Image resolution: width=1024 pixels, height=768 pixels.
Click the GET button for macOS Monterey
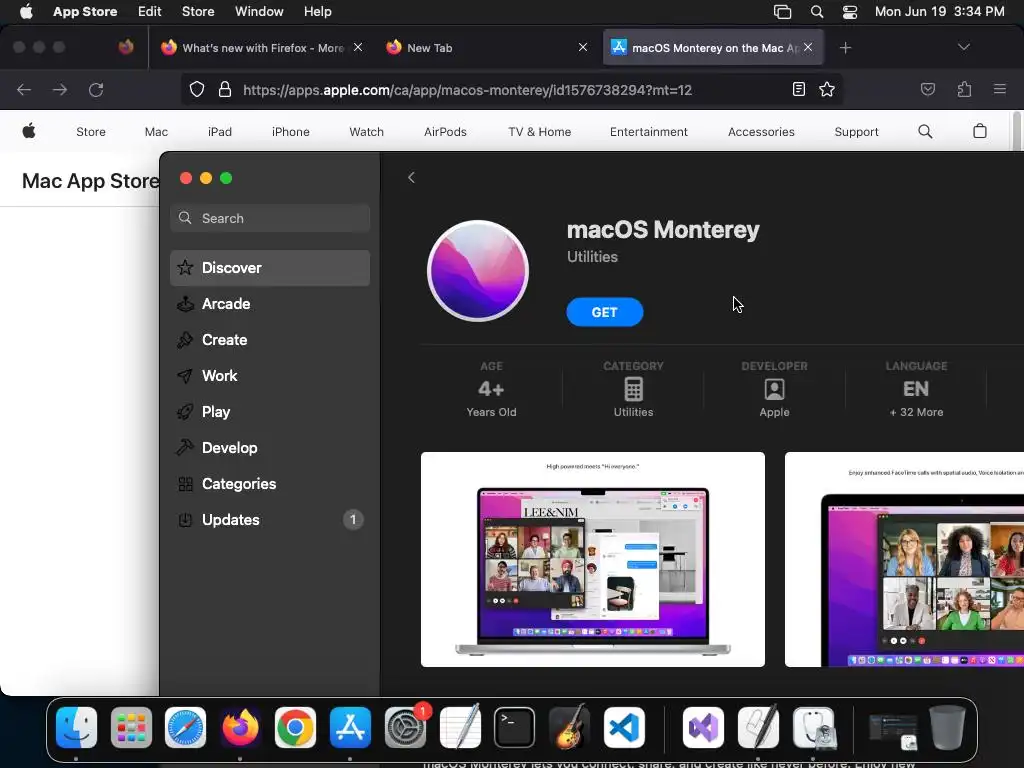coord(604,312)
